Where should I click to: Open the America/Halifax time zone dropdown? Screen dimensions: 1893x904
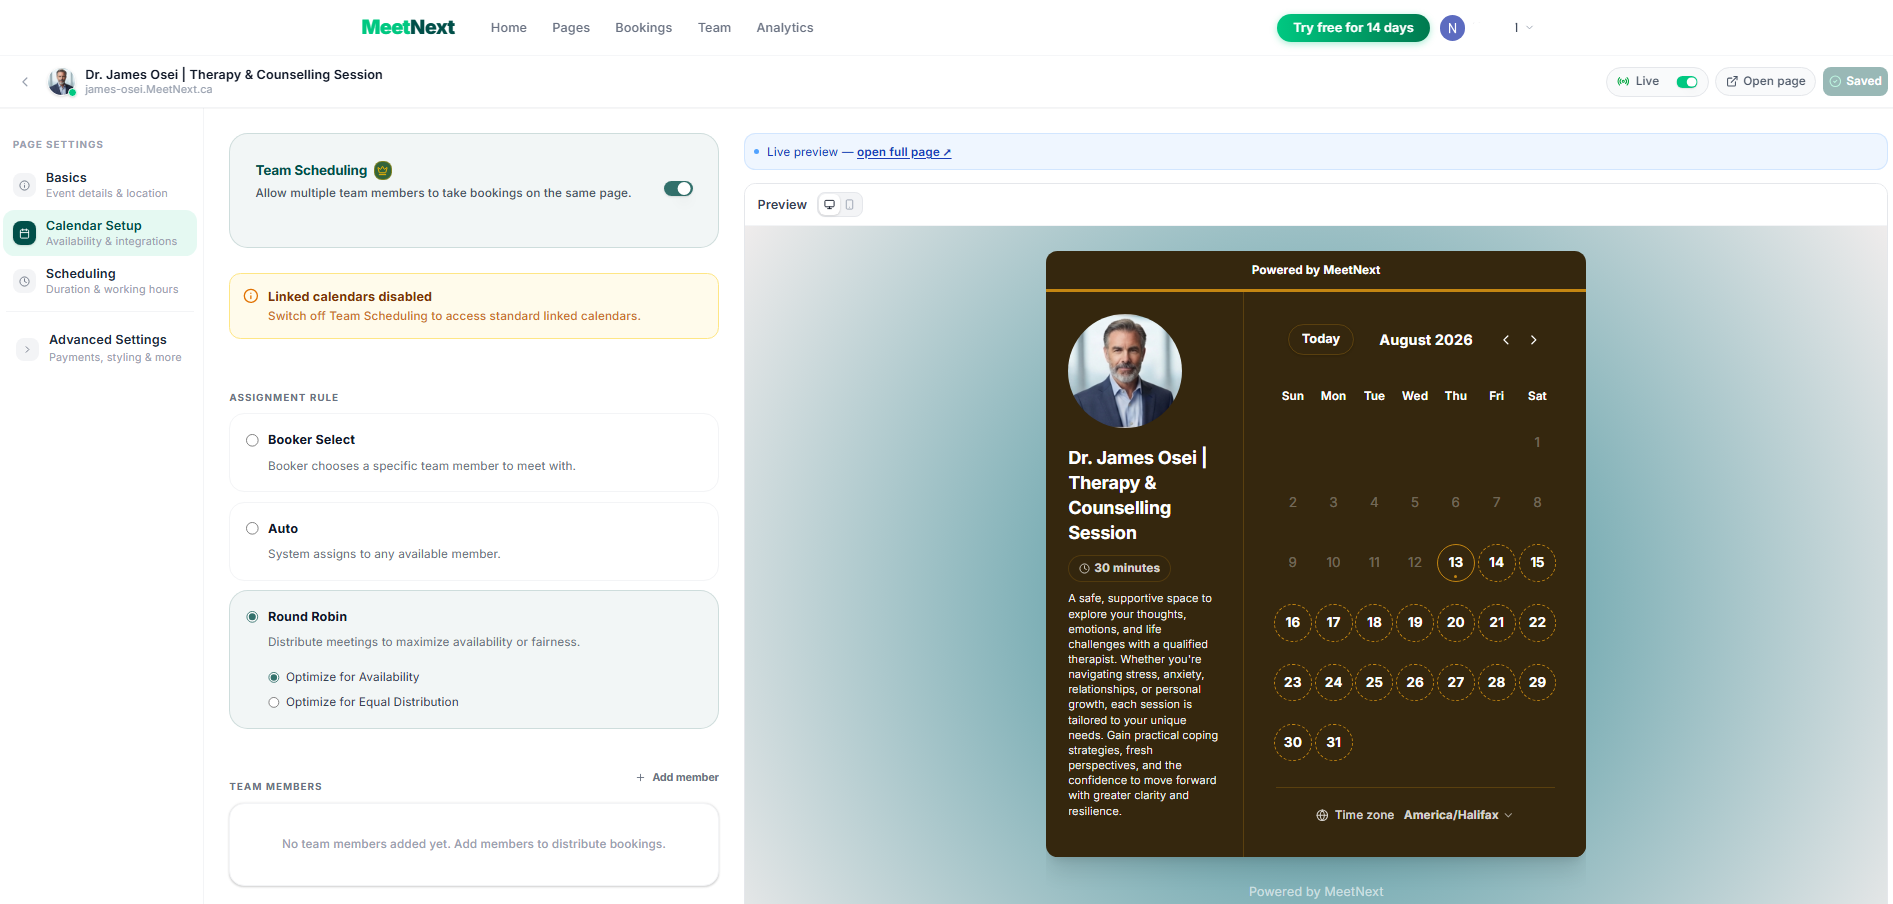(1458, 815)
